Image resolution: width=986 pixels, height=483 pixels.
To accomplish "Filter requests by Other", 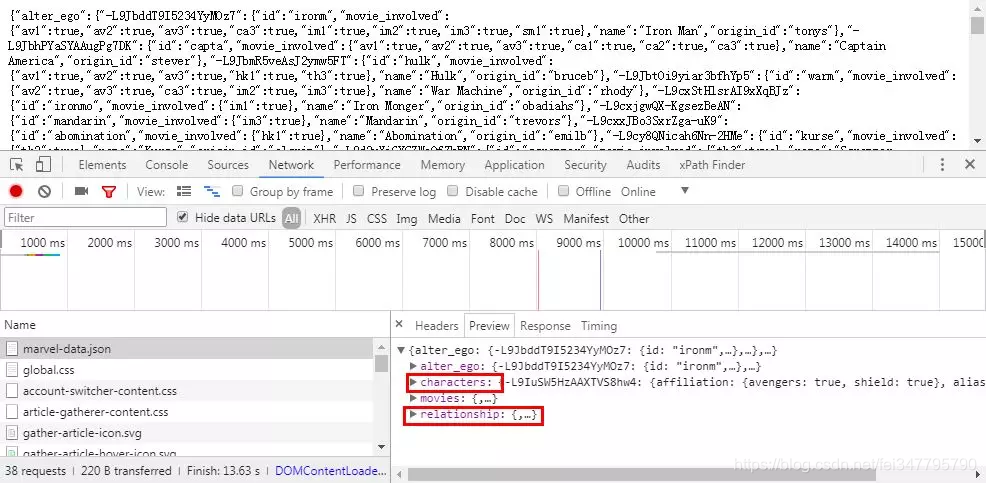I will (633, 218).
